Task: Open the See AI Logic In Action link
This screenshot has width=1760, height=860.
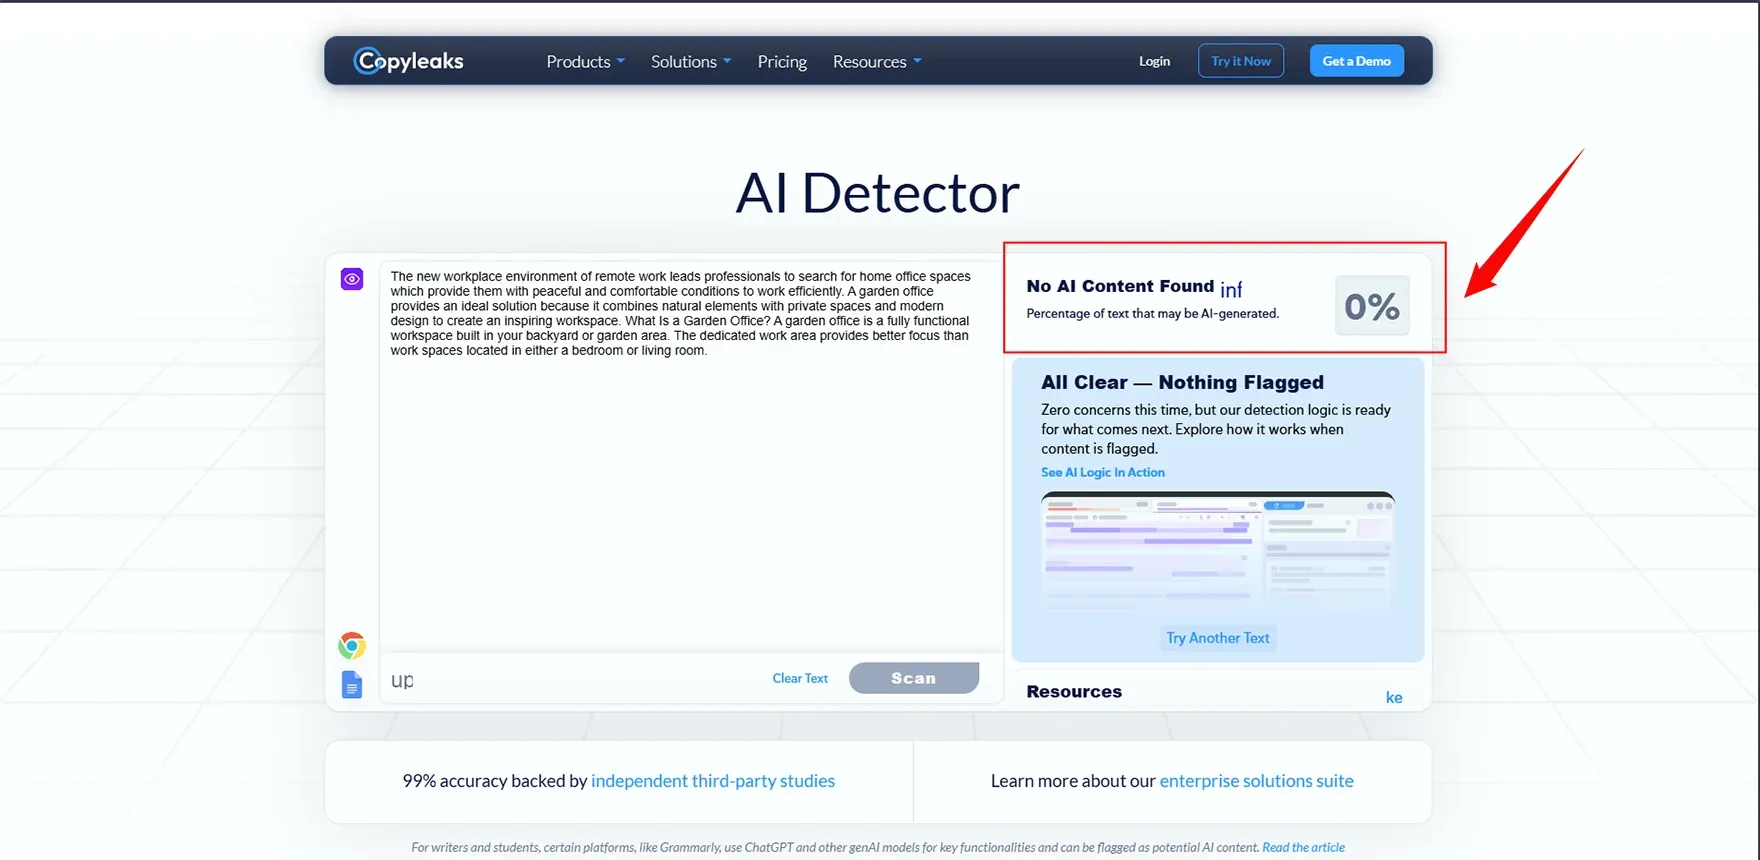Action: 1102,472
